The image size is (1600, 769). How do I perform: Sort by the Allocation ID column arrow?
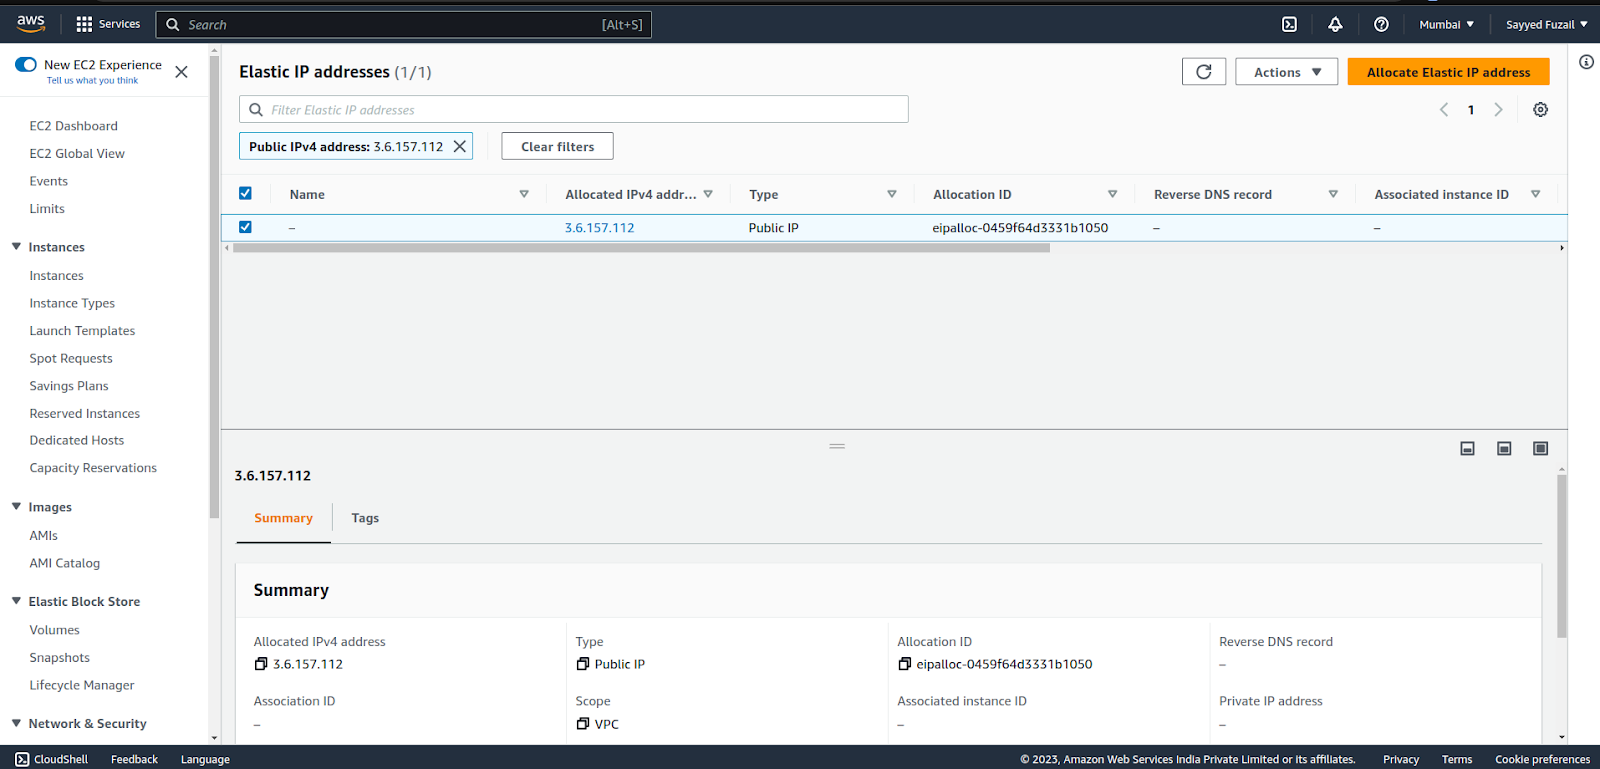tap(1112, 194)
